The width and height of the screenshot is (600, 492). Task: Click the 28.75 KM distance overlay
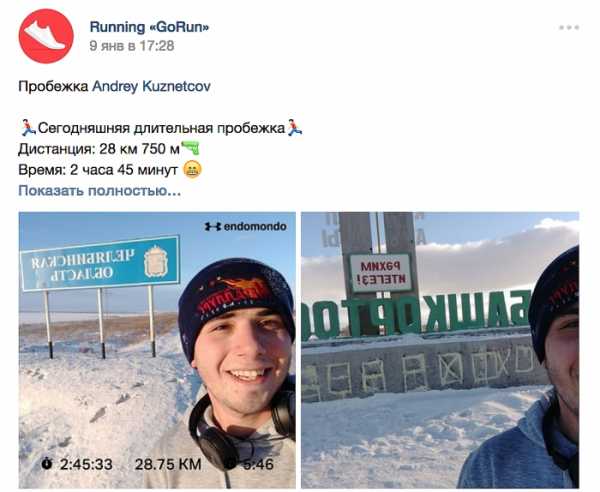pyautogui.click(x=168, y=464)
